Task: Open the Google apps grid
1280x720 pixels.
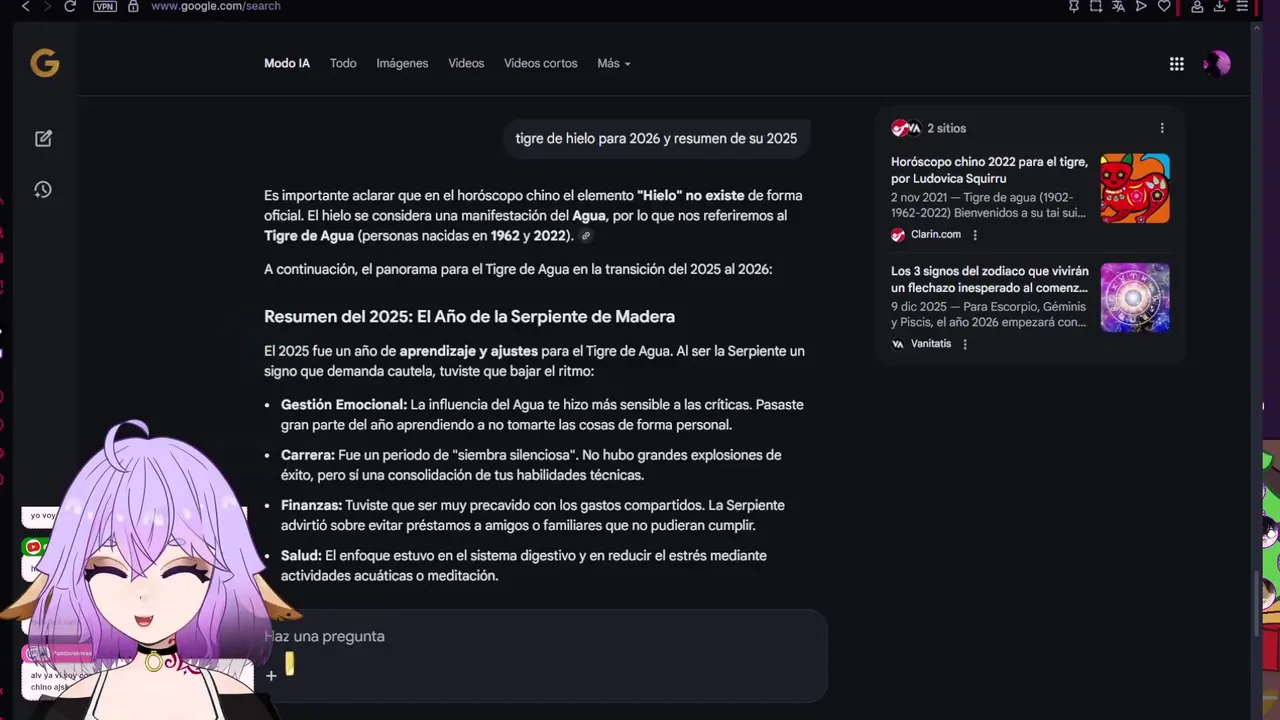Action: click(1176, 64)
